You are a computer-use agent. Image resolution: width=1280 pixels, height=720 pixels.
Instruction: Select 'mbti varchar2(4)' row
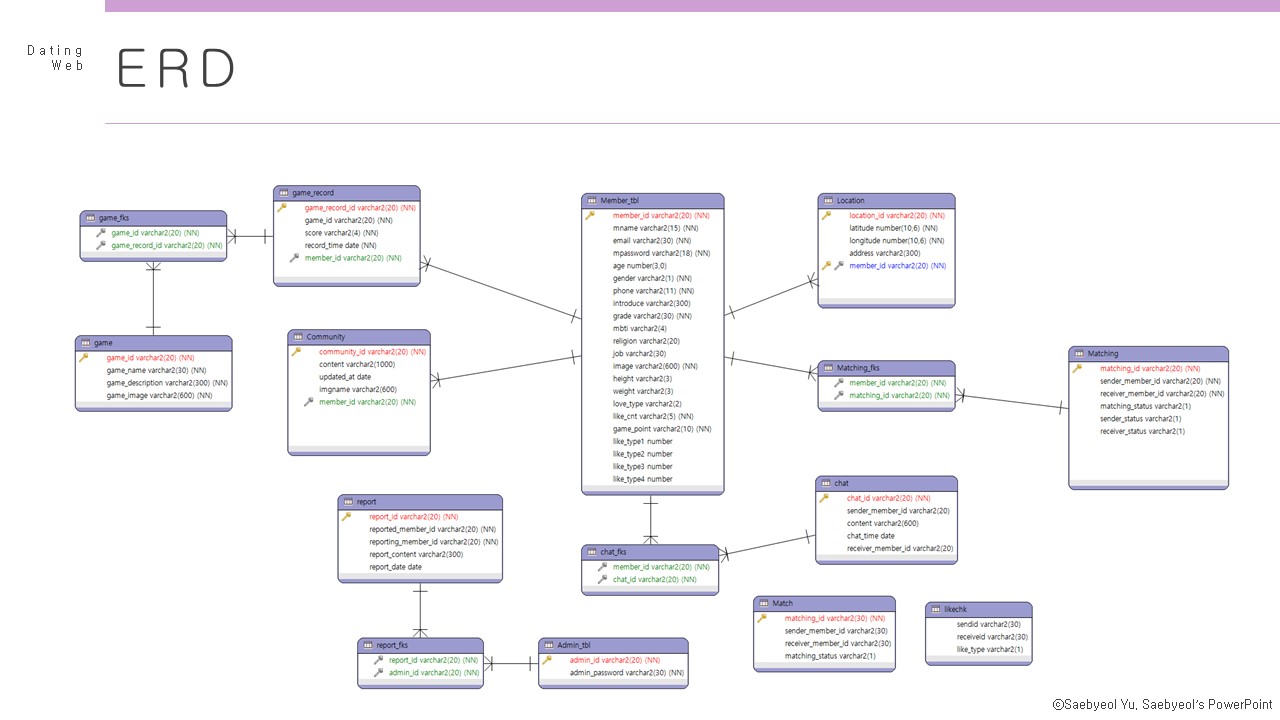[640, 328]
